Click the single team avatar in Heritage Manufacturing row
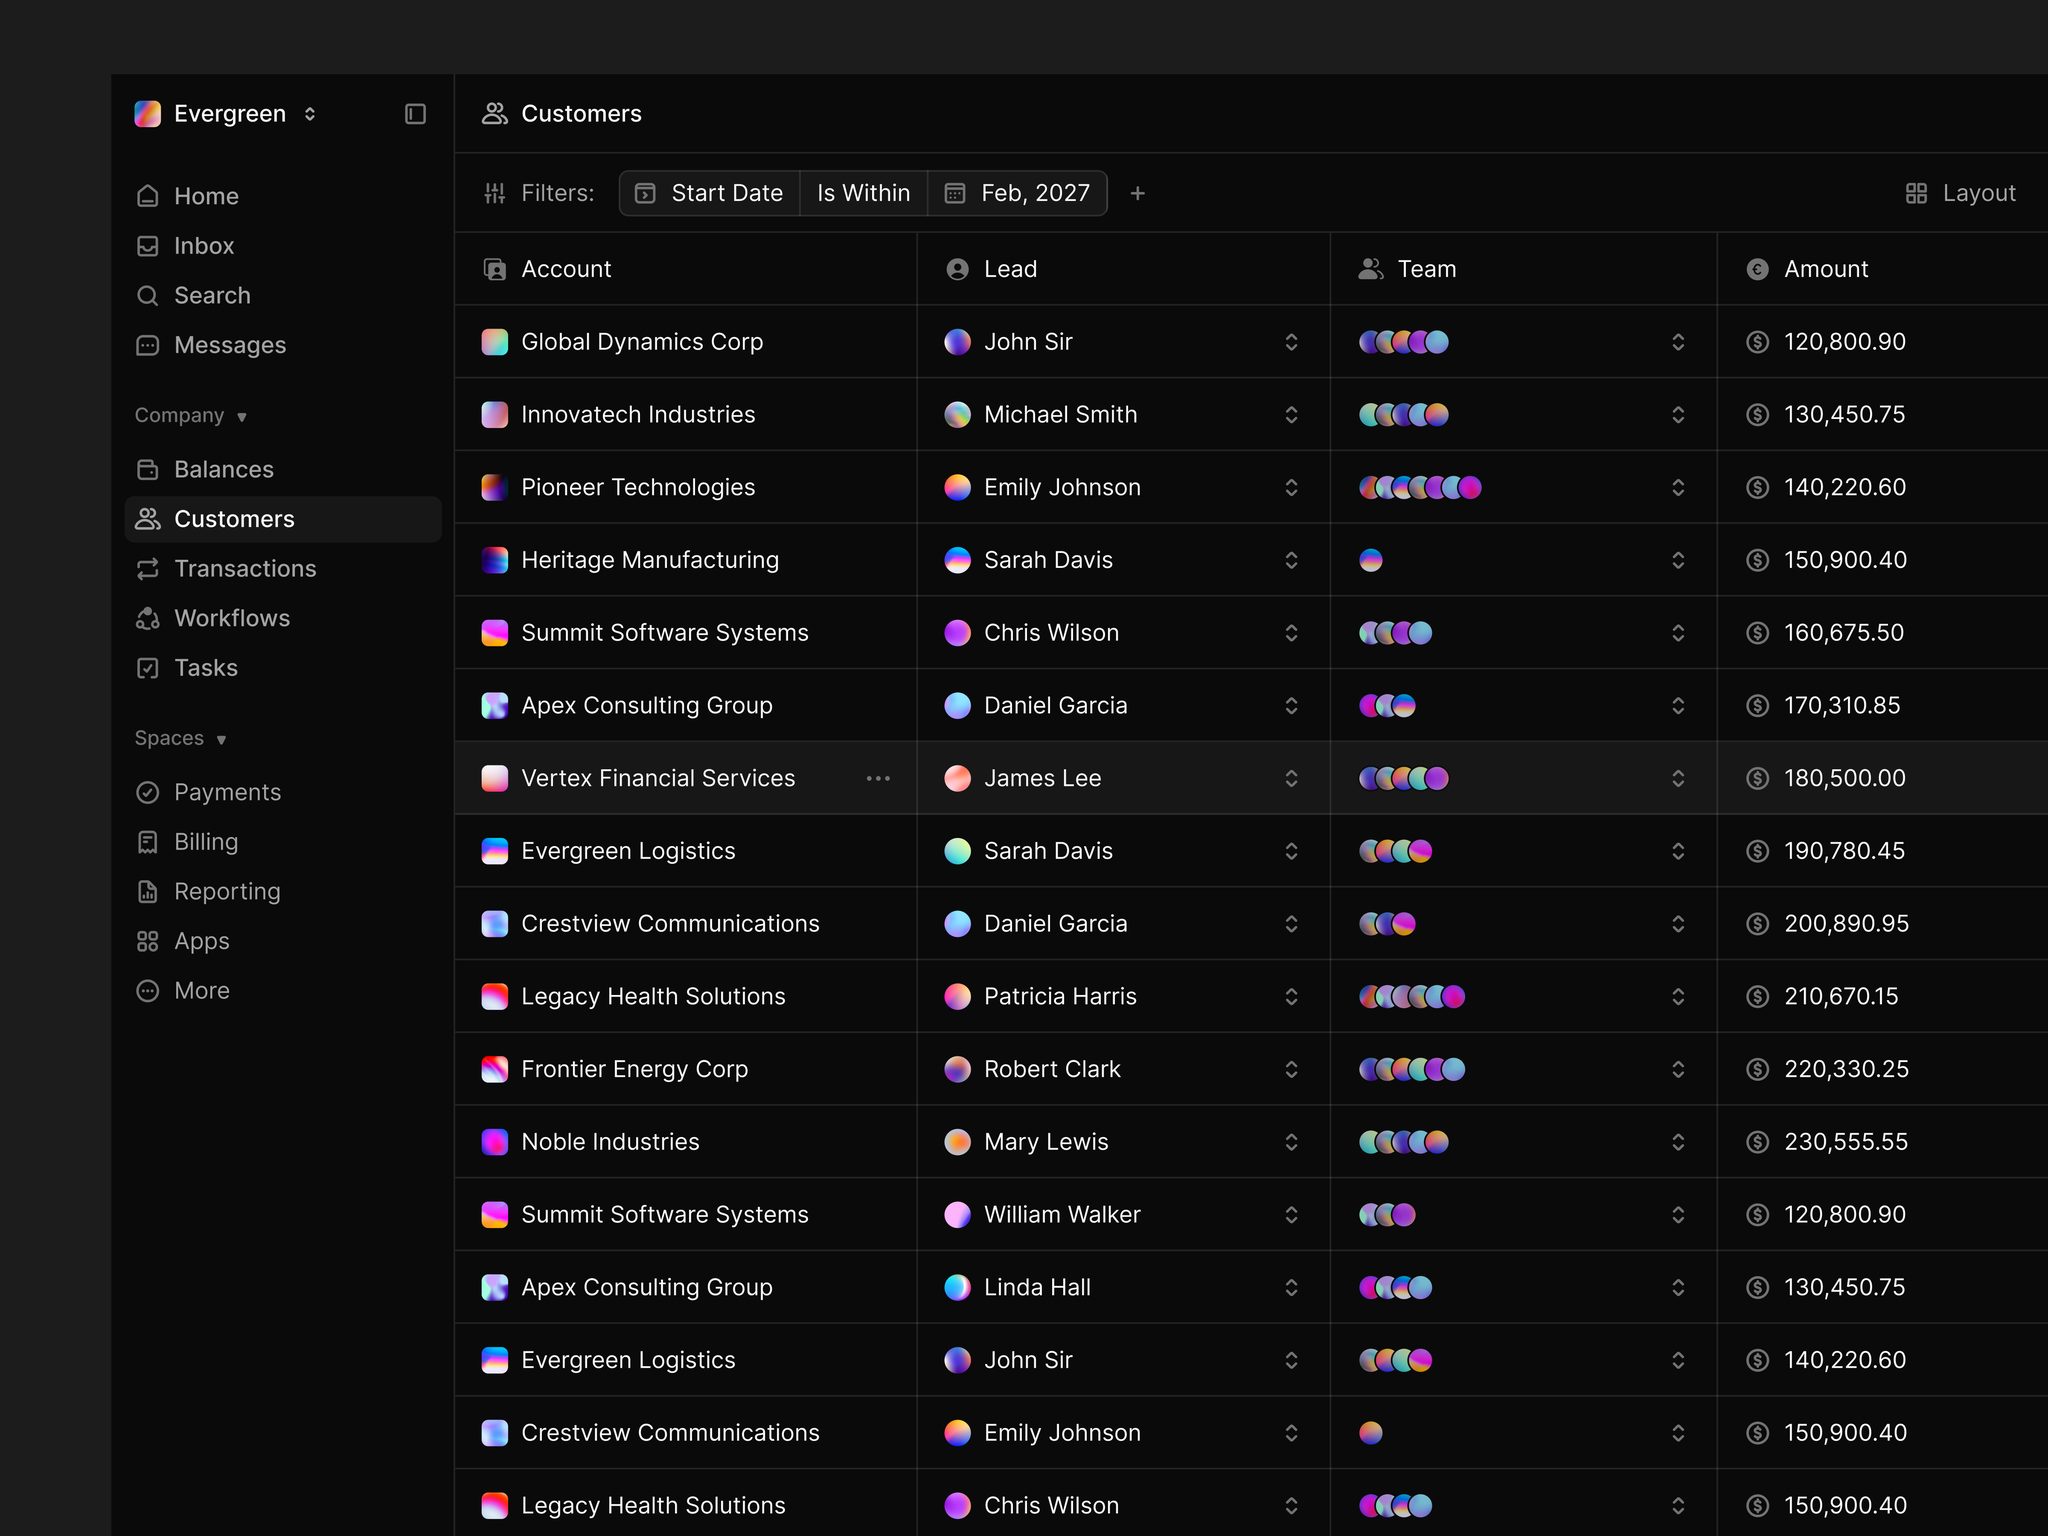 click(1371, 560)
